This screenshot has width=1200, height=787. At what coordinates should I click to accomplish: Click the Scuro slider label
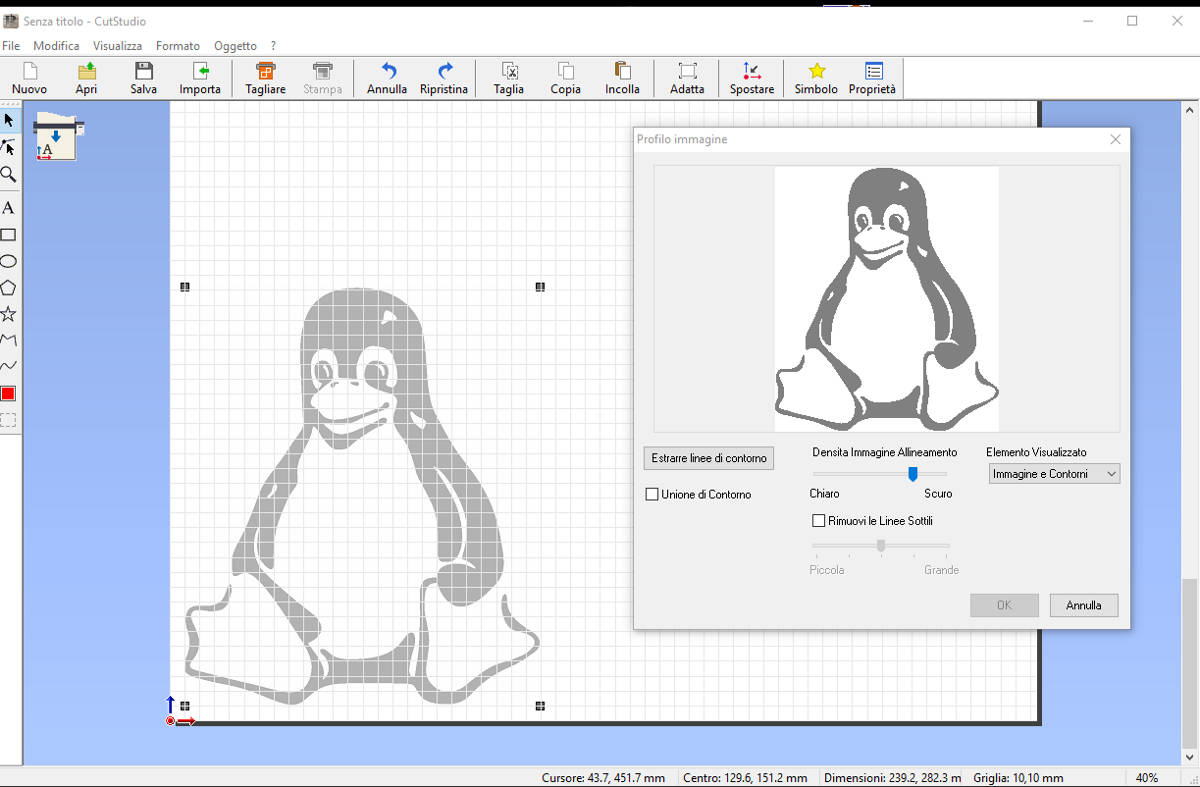[x=938, y=494]
